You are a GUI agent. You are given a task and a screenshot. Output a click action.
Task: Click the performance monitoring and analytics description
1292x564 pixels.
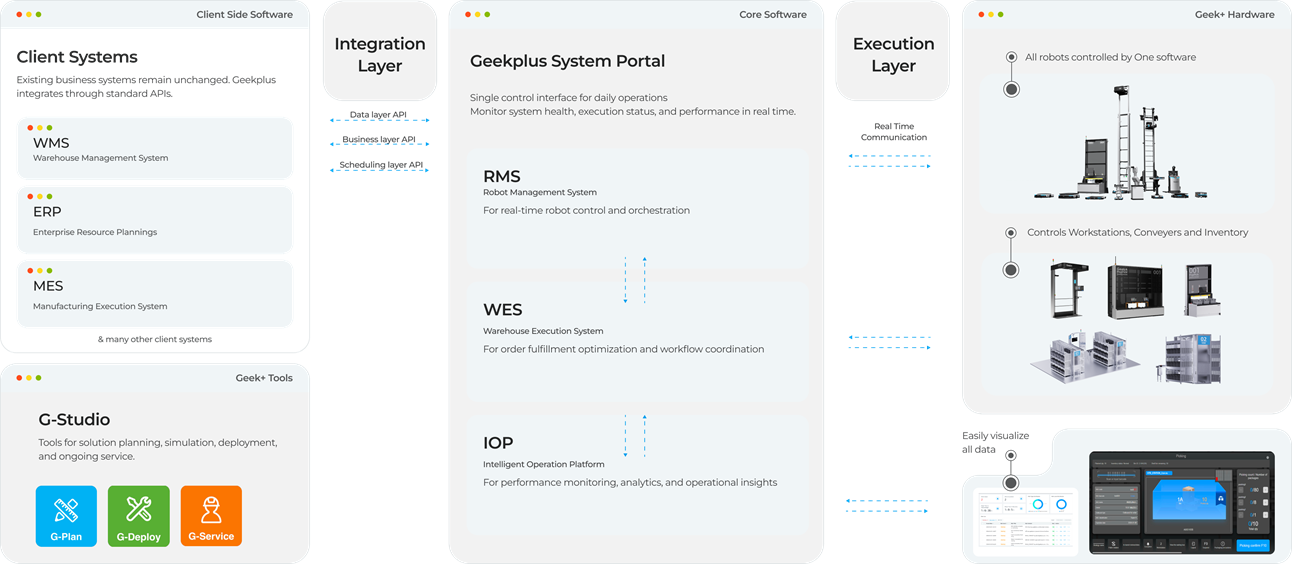[630, 482]
